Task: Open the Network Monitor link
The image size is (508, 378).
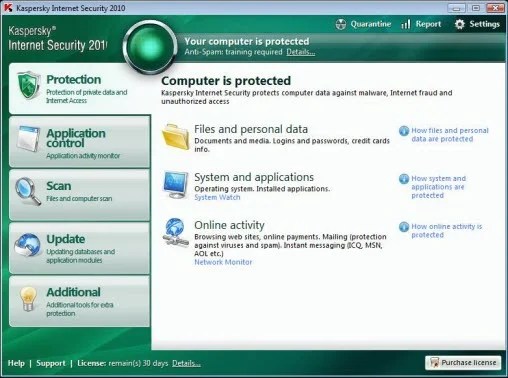Action: tap(223, 262)
